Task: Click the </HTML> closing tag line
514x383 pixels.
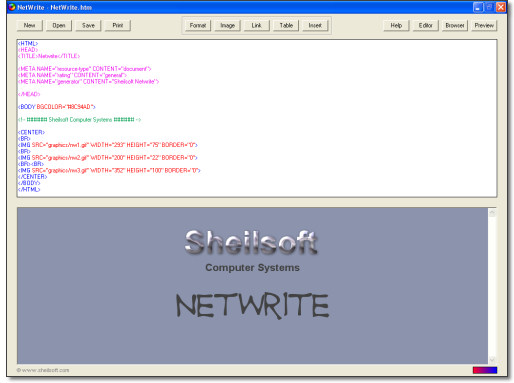Action: (29, 189)
